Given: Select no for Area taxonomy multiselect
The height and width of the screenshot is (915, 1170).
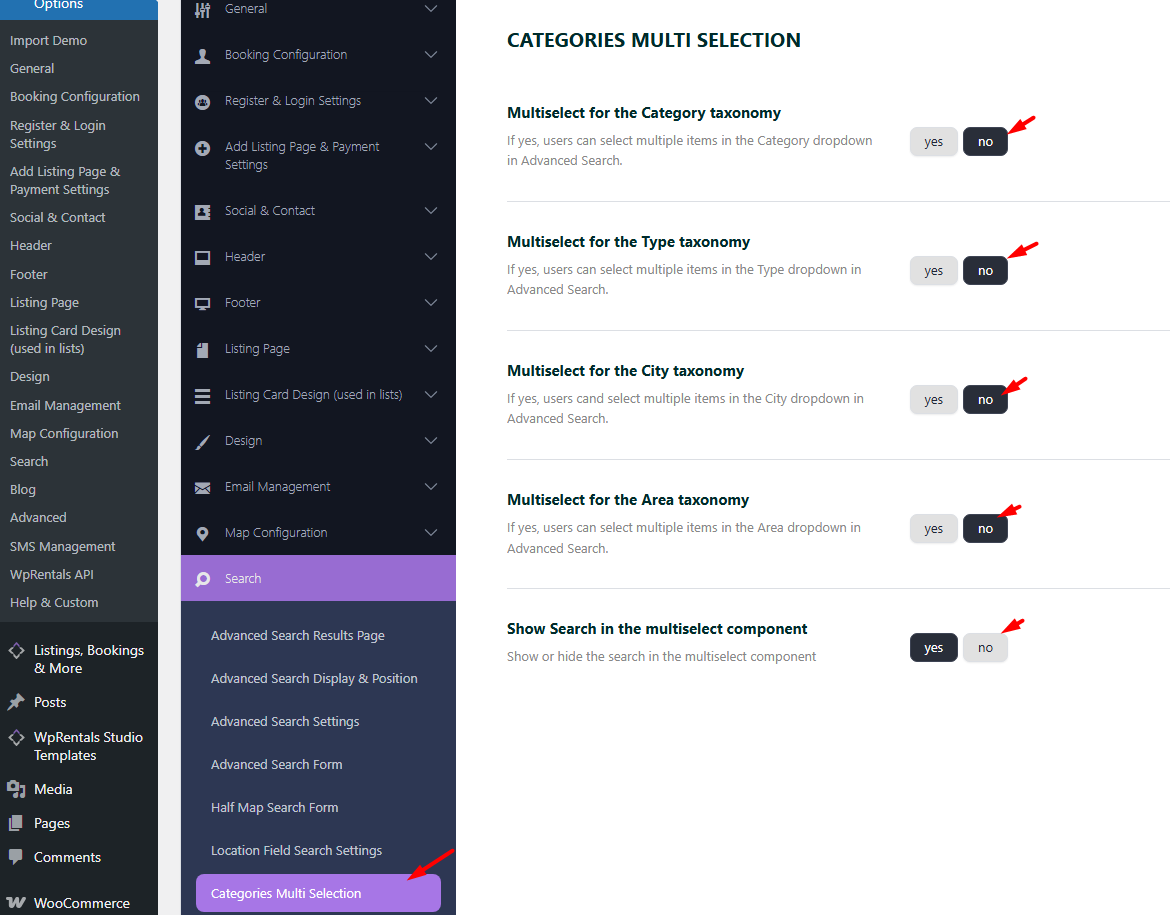Looking at the screenshot, I should click(985, 529).
